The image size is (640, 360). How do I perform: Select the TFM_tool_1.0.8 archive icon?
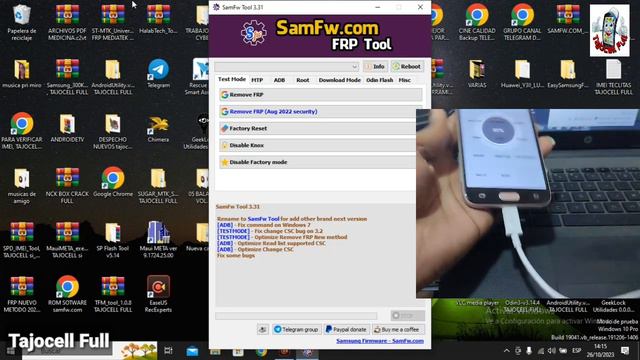pyautogui.click(x=113, y=295)
